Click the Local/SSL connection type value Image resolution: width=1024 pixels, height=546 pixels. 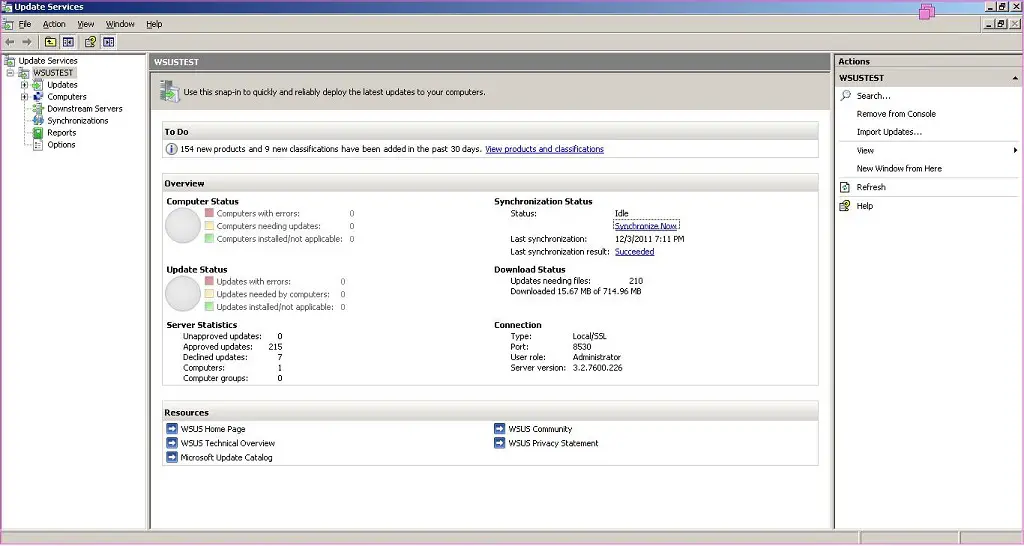coord(589,336)
